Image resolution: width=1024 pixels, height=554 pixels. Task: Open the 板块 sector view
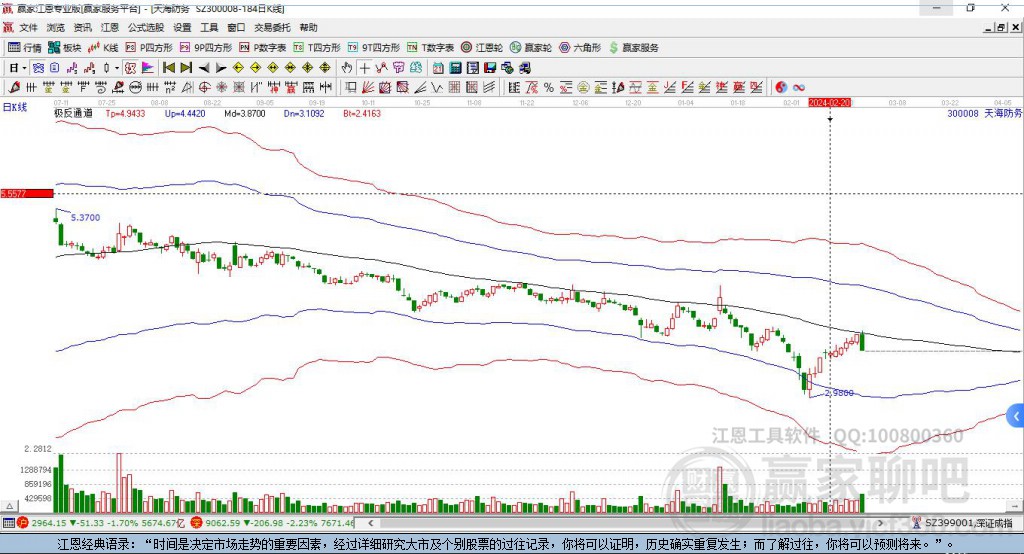(x=65, y=48)
